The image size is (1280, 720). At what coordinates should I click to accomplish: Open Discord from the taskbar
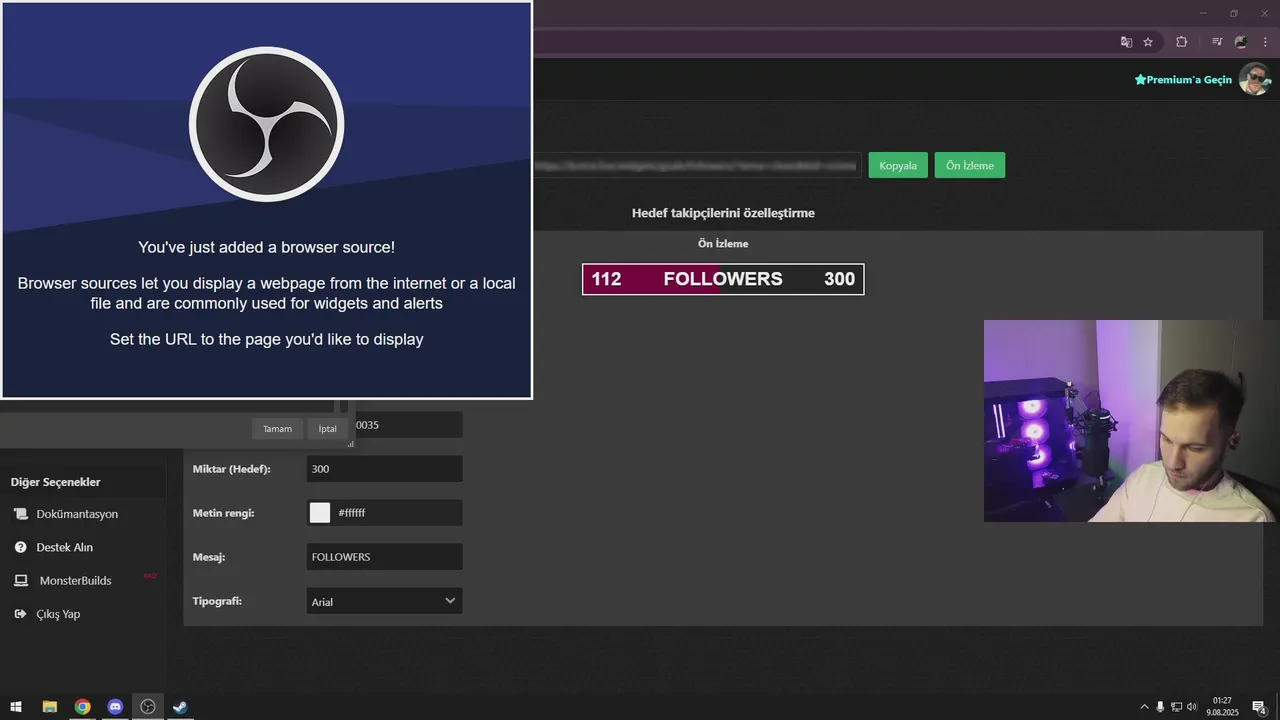click(x=115, y=707)
